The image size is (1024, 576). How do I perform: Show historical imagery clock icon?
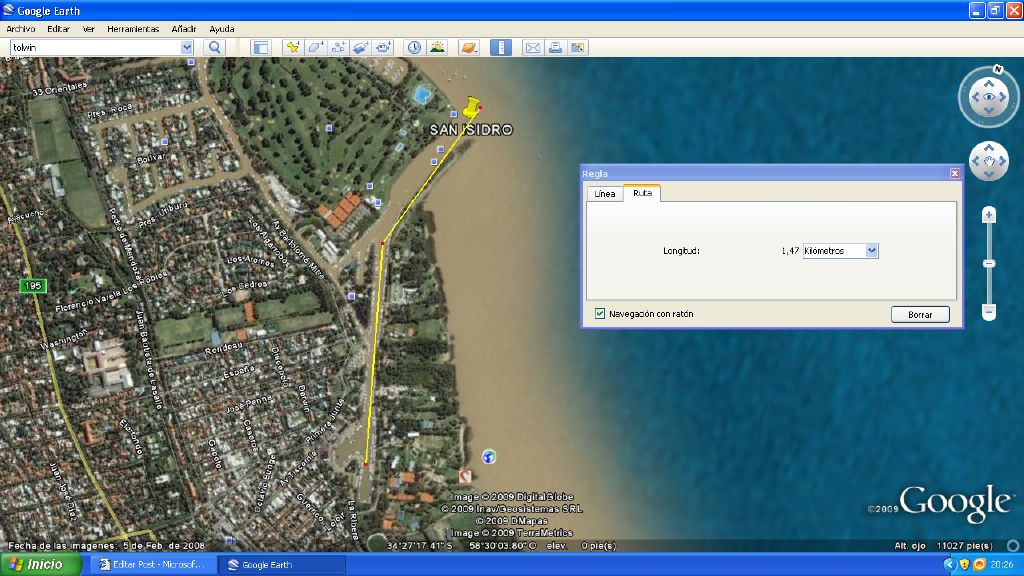pos(415,47)
